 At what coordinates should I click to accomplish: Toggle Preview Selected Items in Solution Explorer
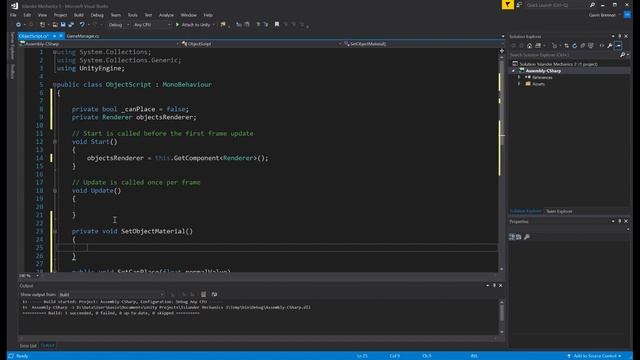click(618, 46)
